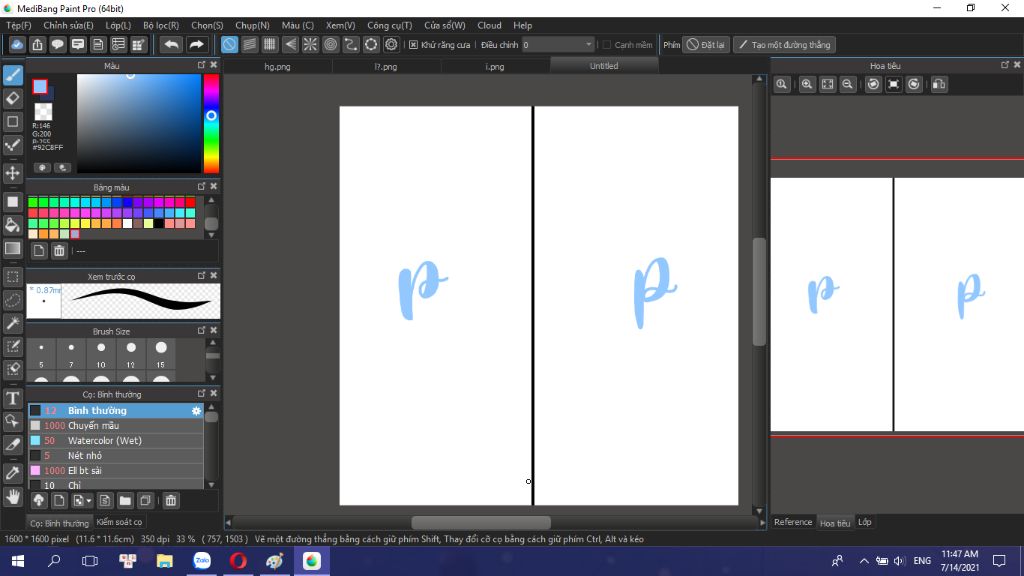Undock the Cọ: Bình thường panel

click(201, 393)
